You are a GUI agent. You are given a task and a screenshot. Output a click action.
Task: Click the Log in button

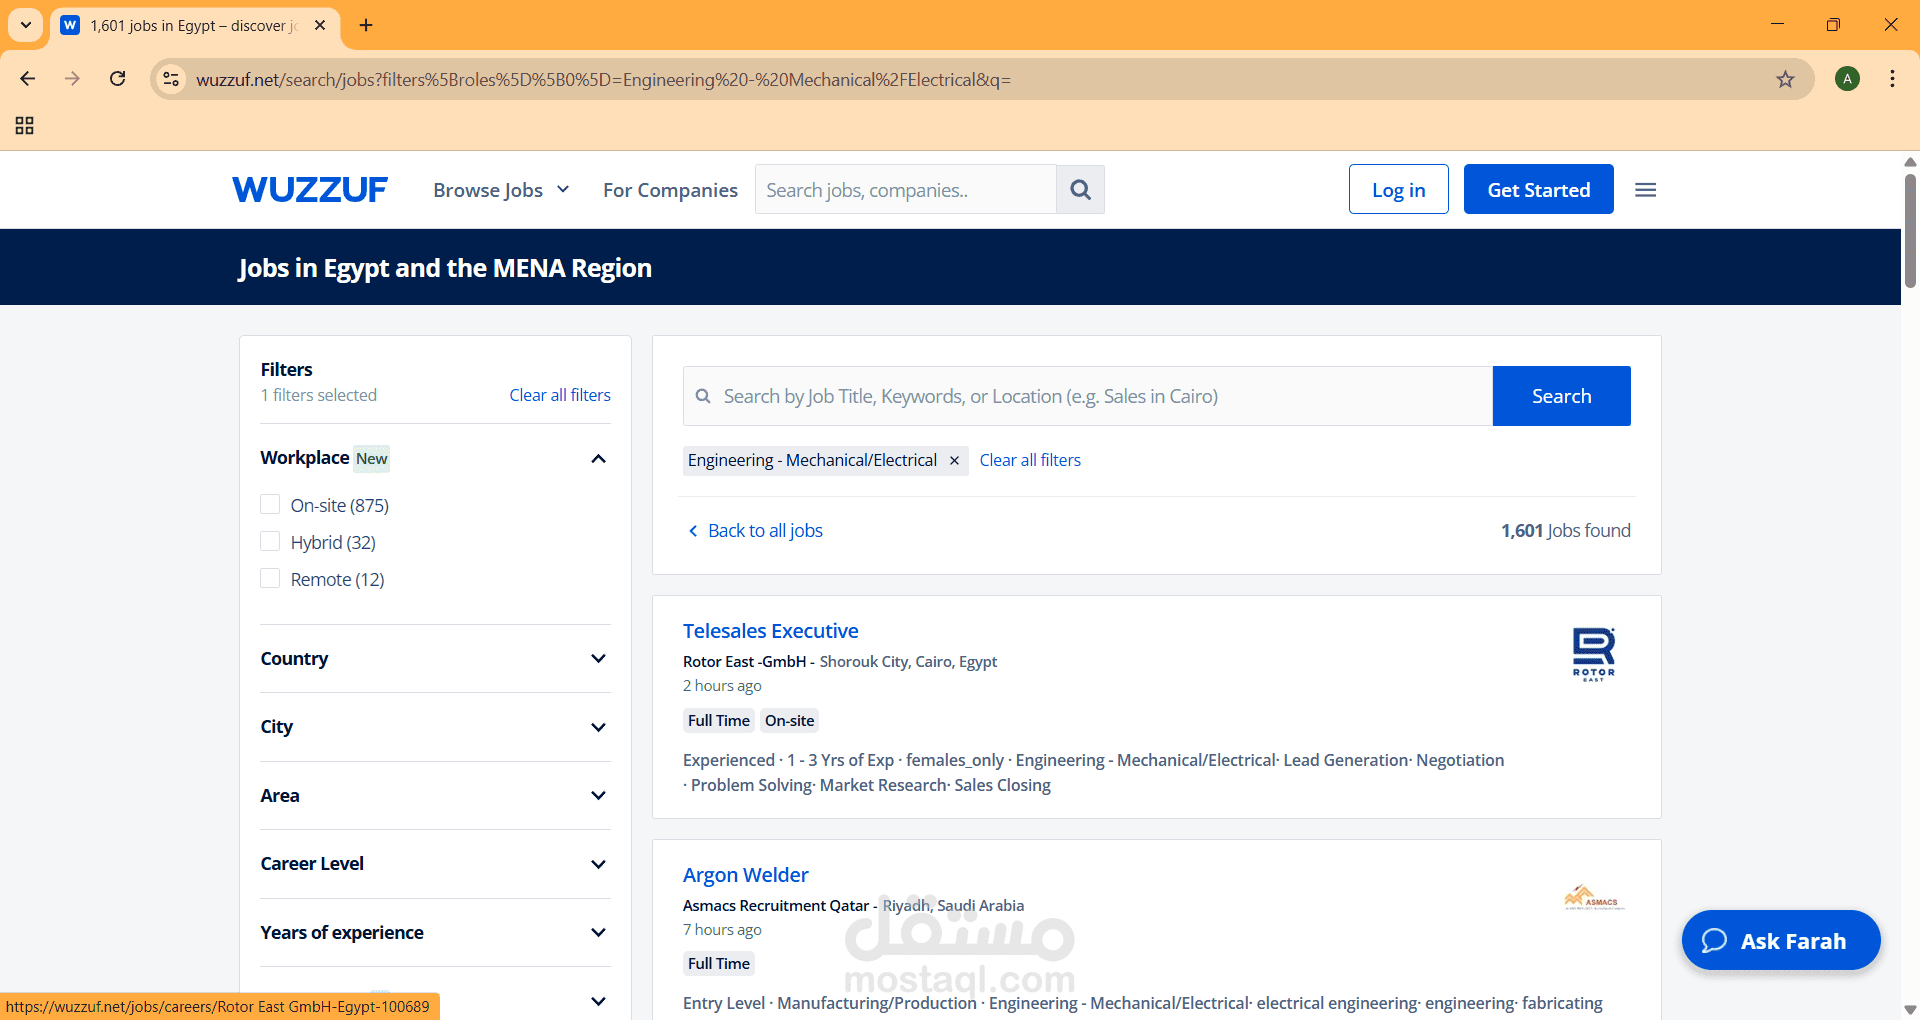[1398, 189]
